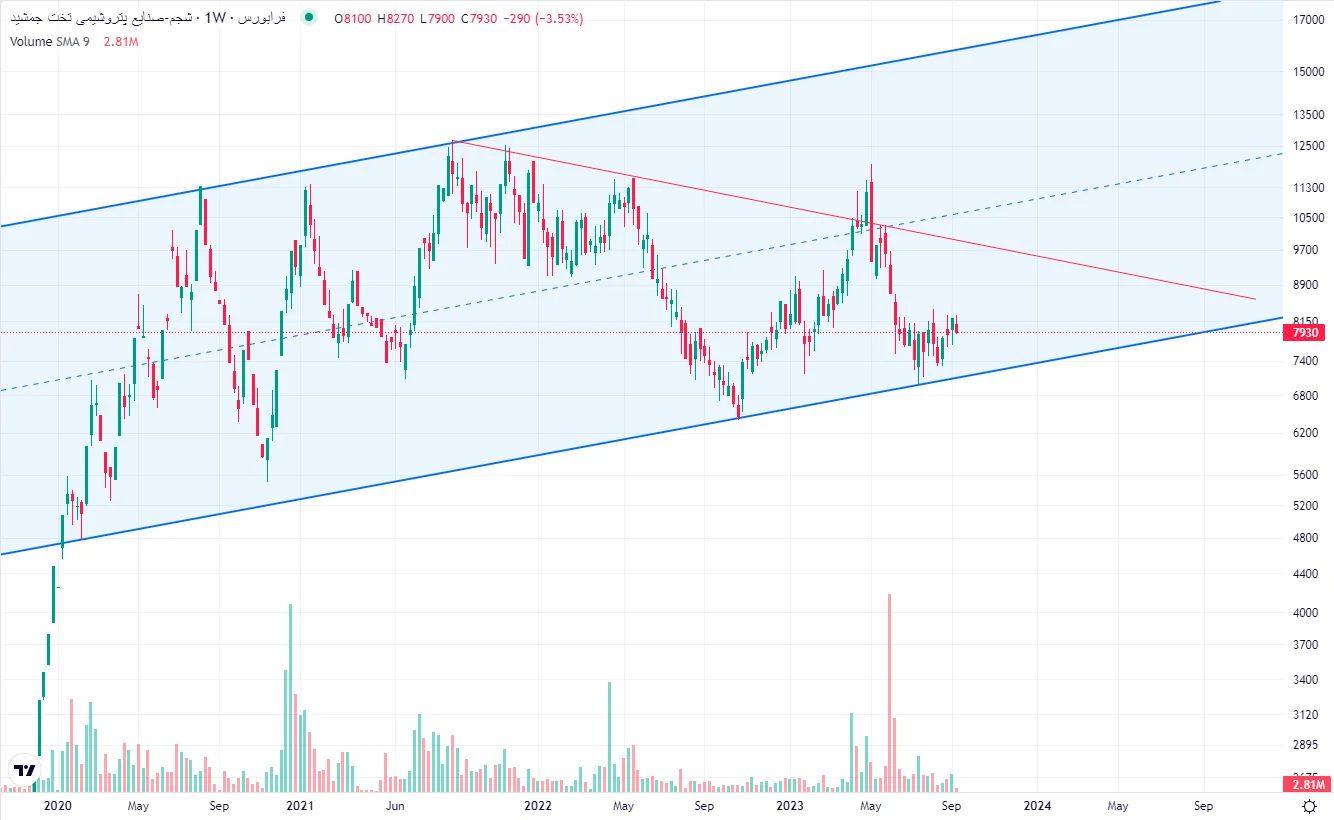Click the 2023 time axis label
Viewport: 1334px width, 820px height.
(790, 806)
